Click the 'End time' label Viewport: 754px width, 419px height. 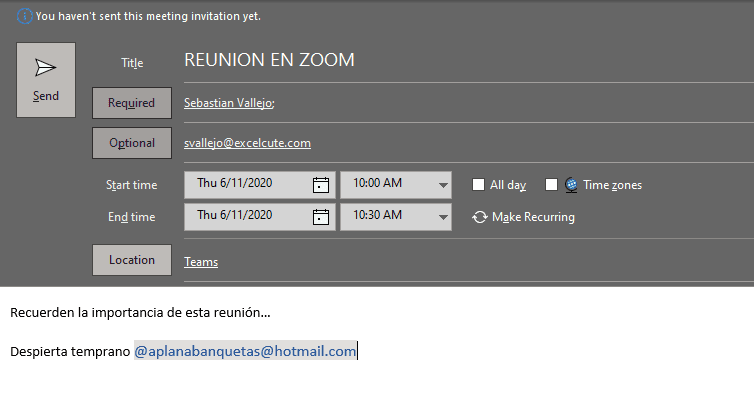coord(132,217)
